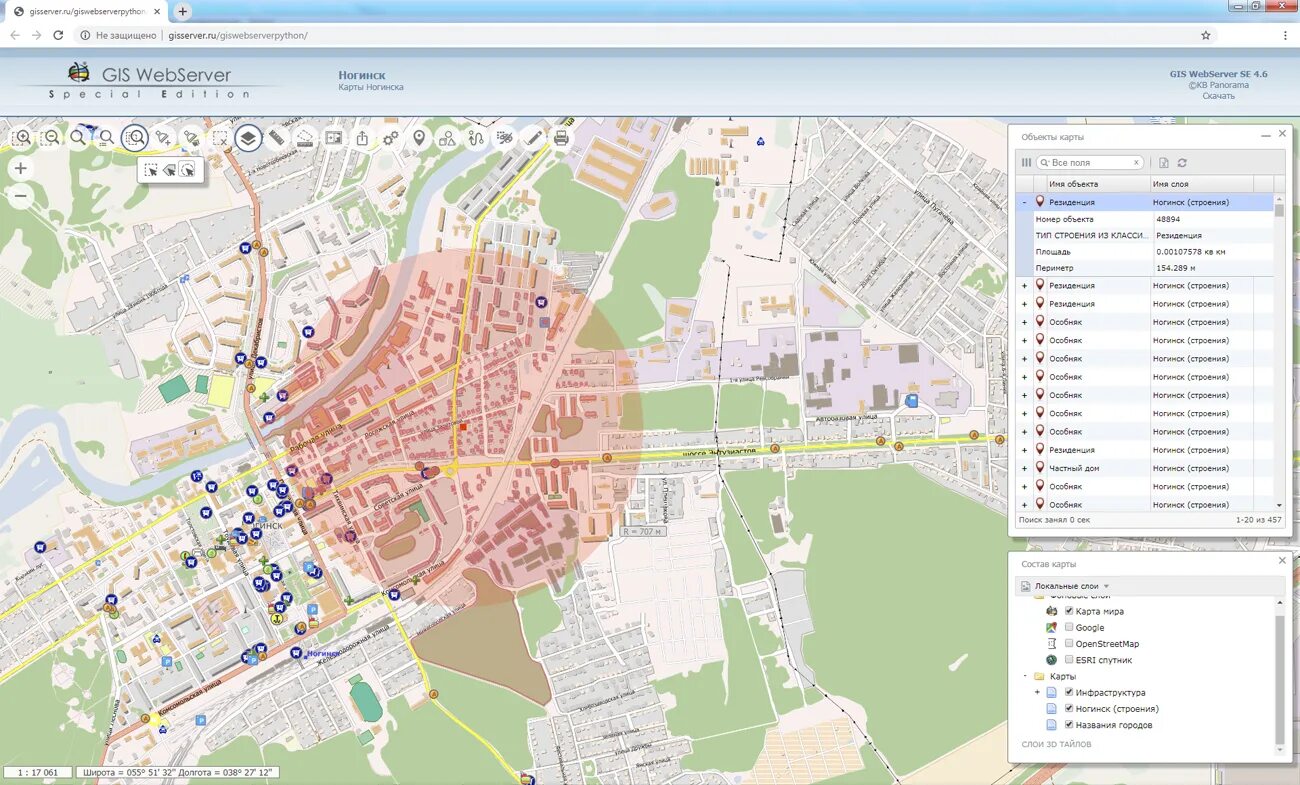Click the share/export map icon
This screenshot has width=1300, height=785.
[x=362, y=138]
